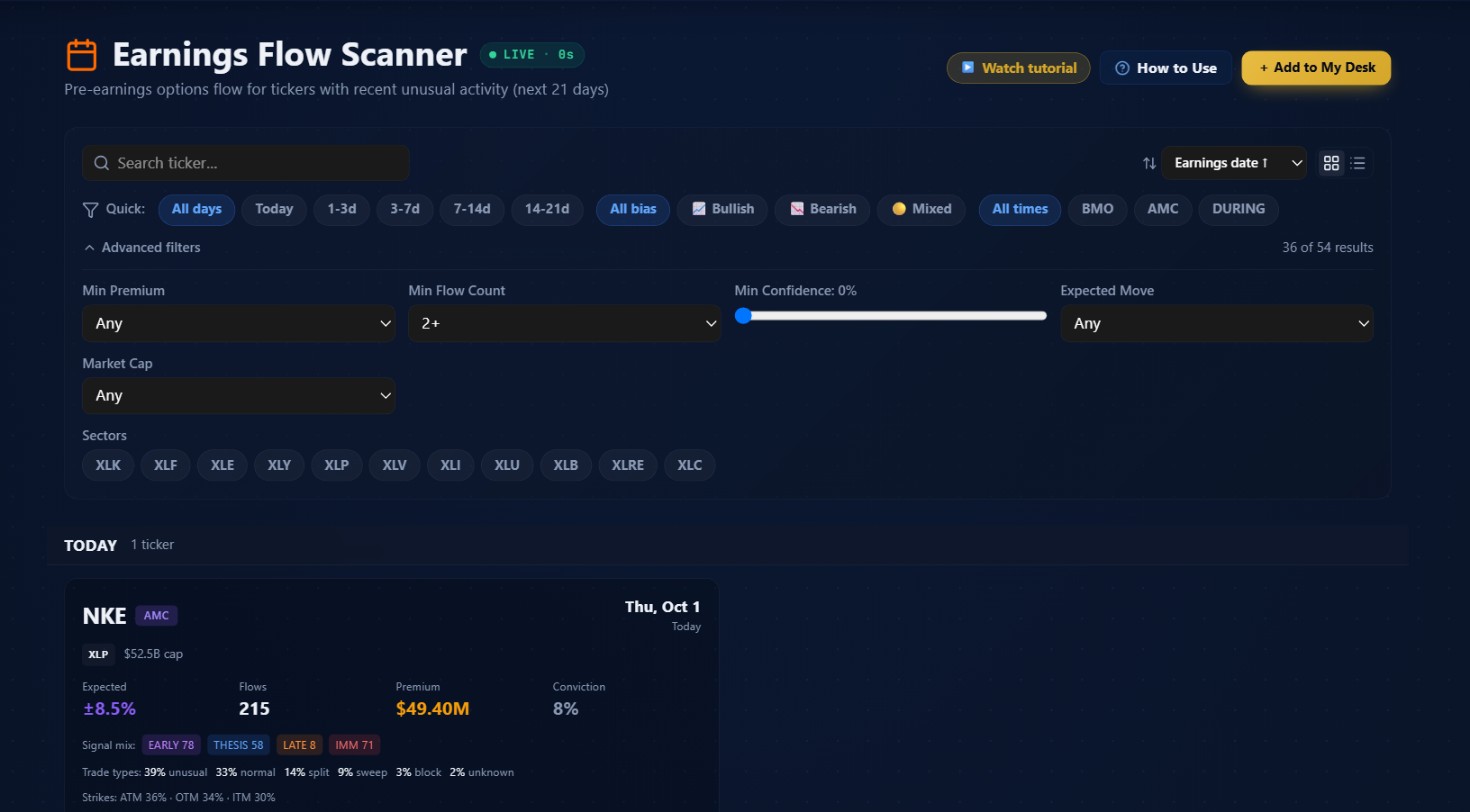Viewport: 1470px width, 812px height.
Task: Toggle the XLV sector chip
Action: [x=394, y=465]
